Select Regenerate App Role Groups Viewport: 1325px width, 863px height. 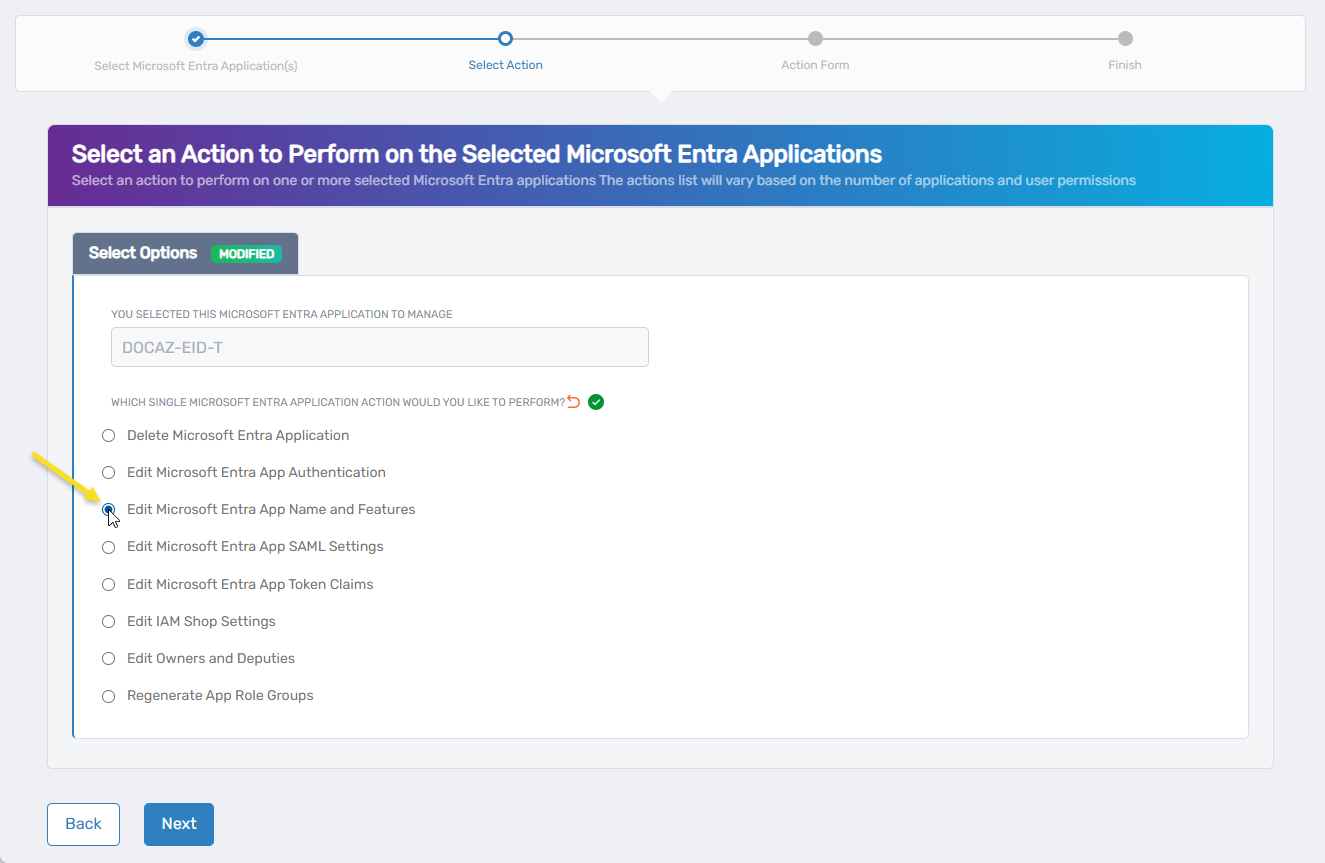coord(108,696)
